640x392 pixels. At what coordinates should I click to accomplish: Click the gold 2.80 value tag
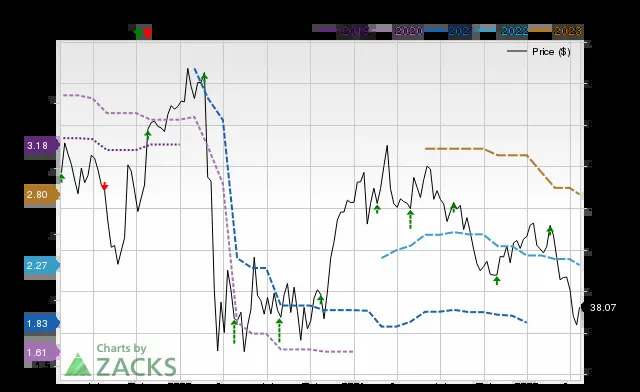[42, 194]
